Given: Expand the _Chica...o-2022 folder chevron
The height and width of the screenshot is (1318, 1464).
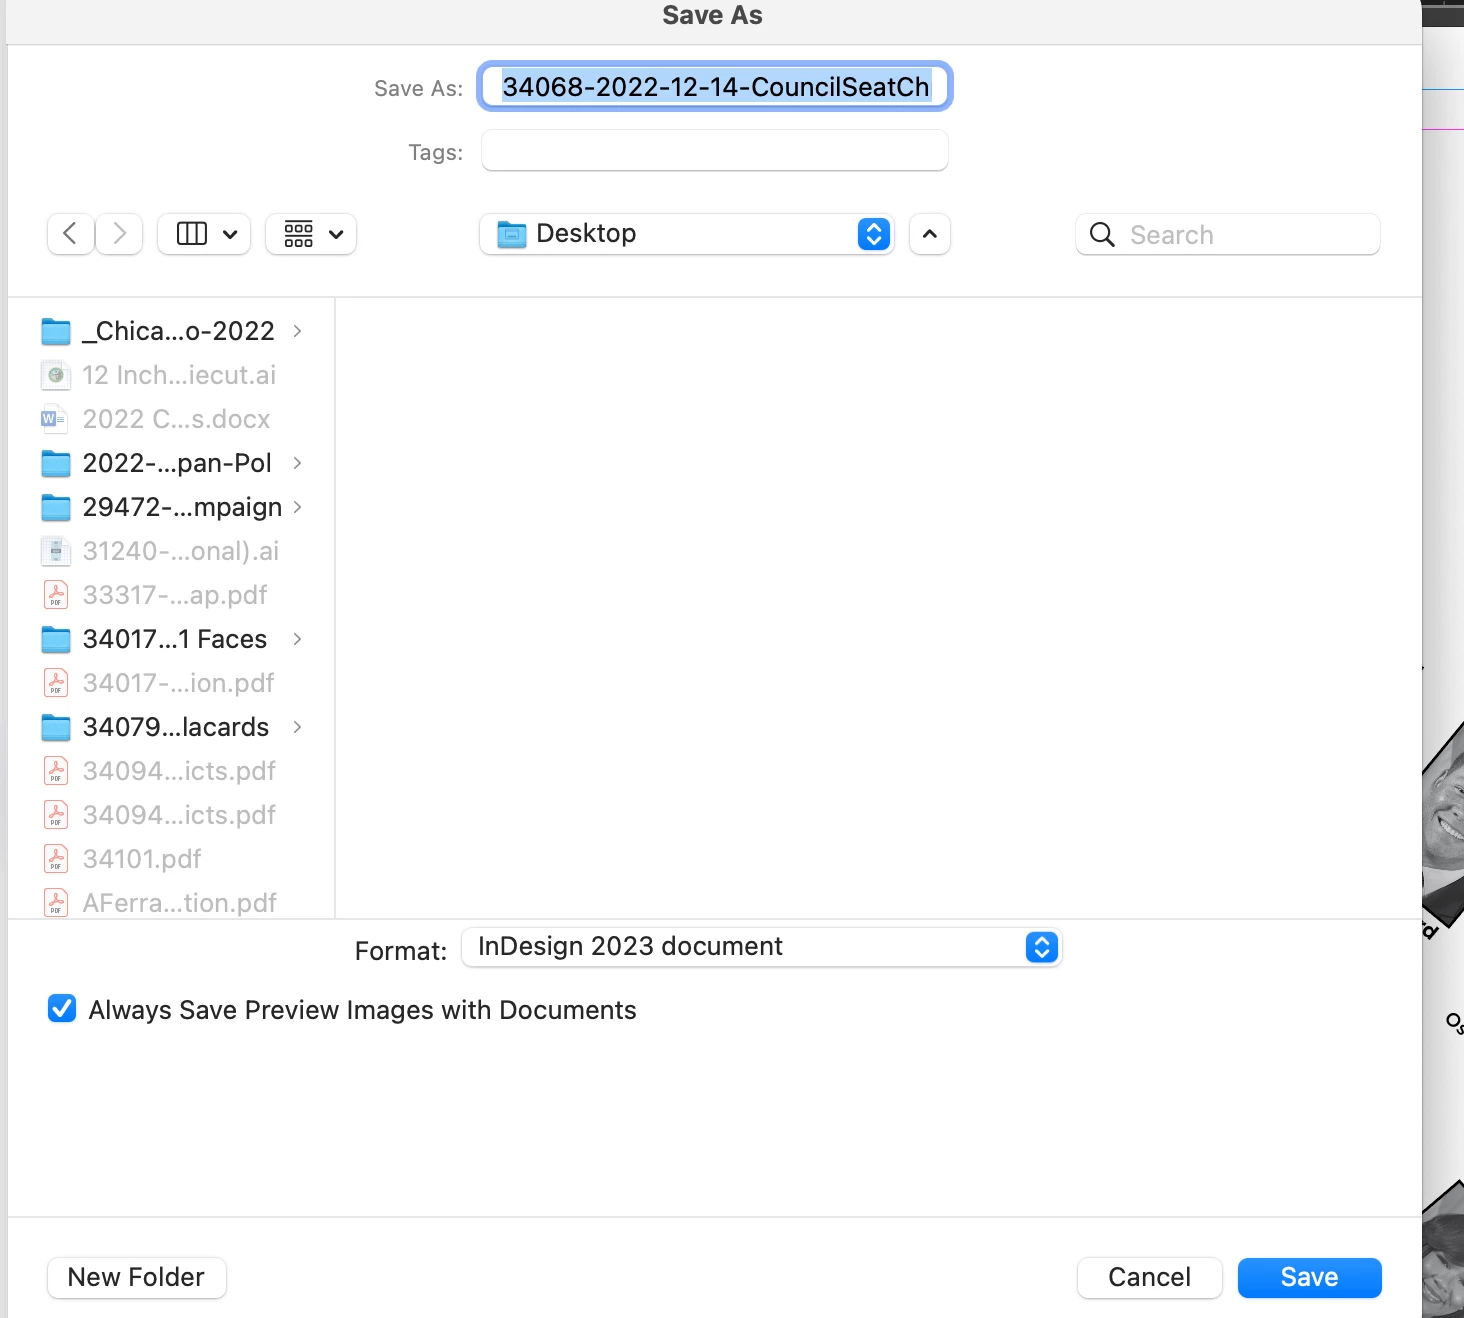Looking at the screenshot, I should 297,331.
